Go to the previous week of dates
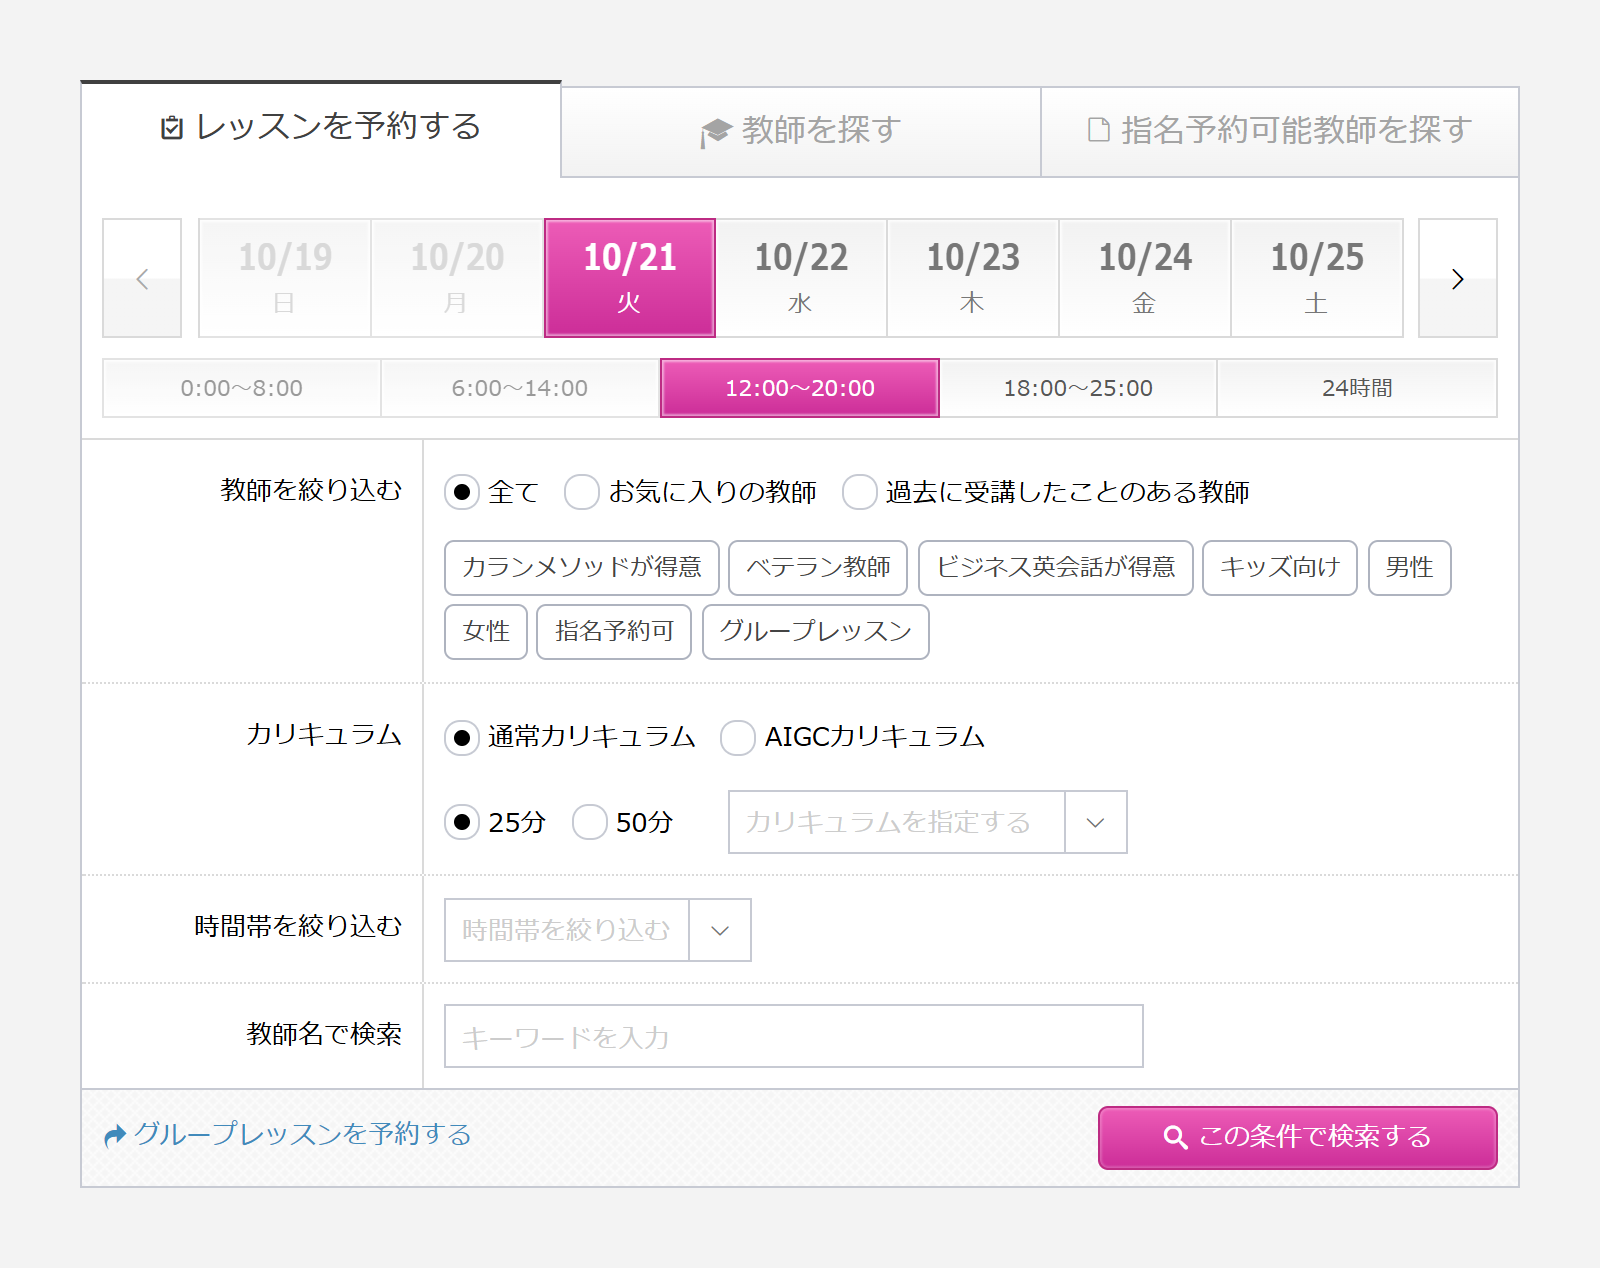This screenshot has width=1600, height=1268. [x=142, y=278]
